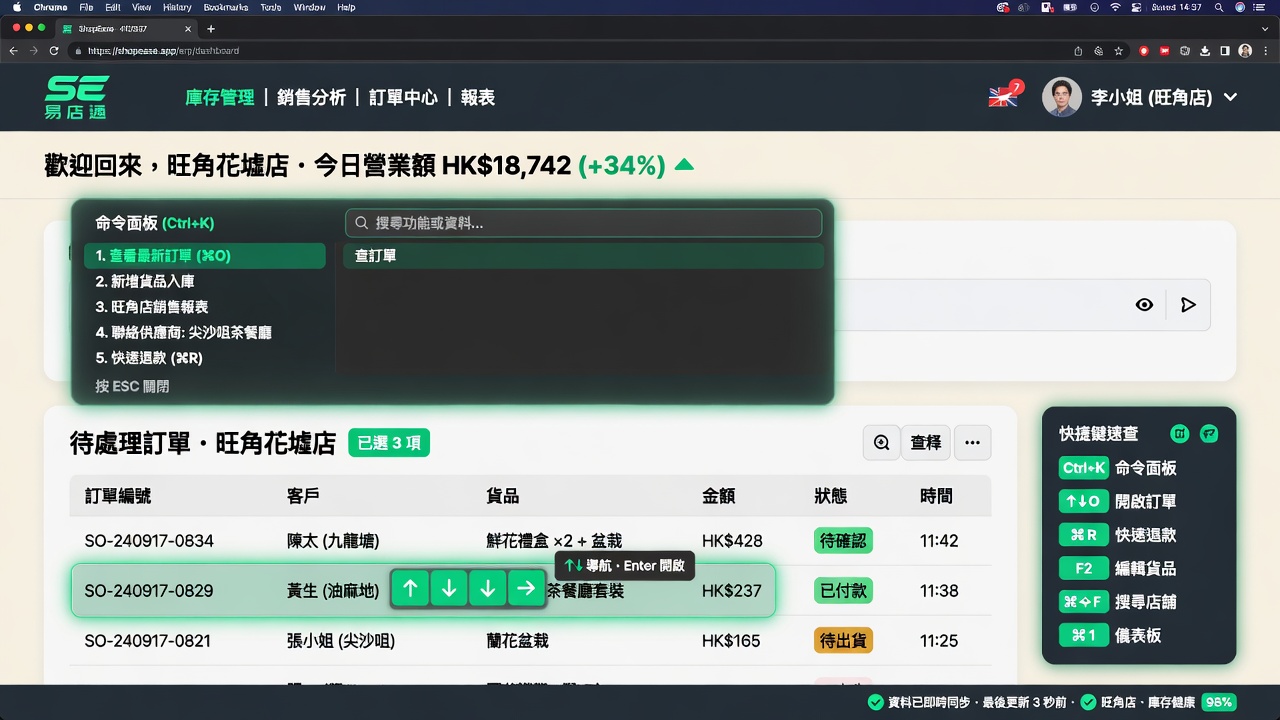Click the 98% stock health indicator
The height and width of the screenshot is (720, 1280).
pyautogui.click(x=1218, y=702)
